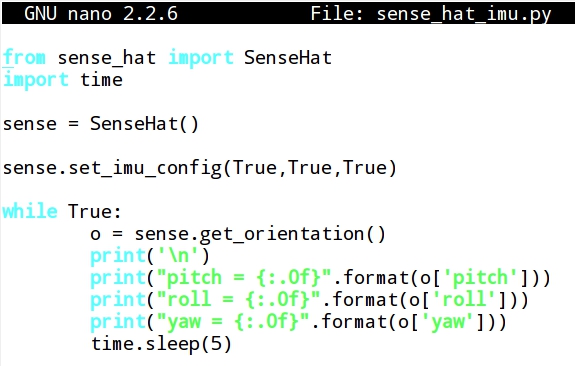The height and width of the screenshot is (366, 575).
Task: Click the time.sleep(5) line
Action: [x=161, y=344]
